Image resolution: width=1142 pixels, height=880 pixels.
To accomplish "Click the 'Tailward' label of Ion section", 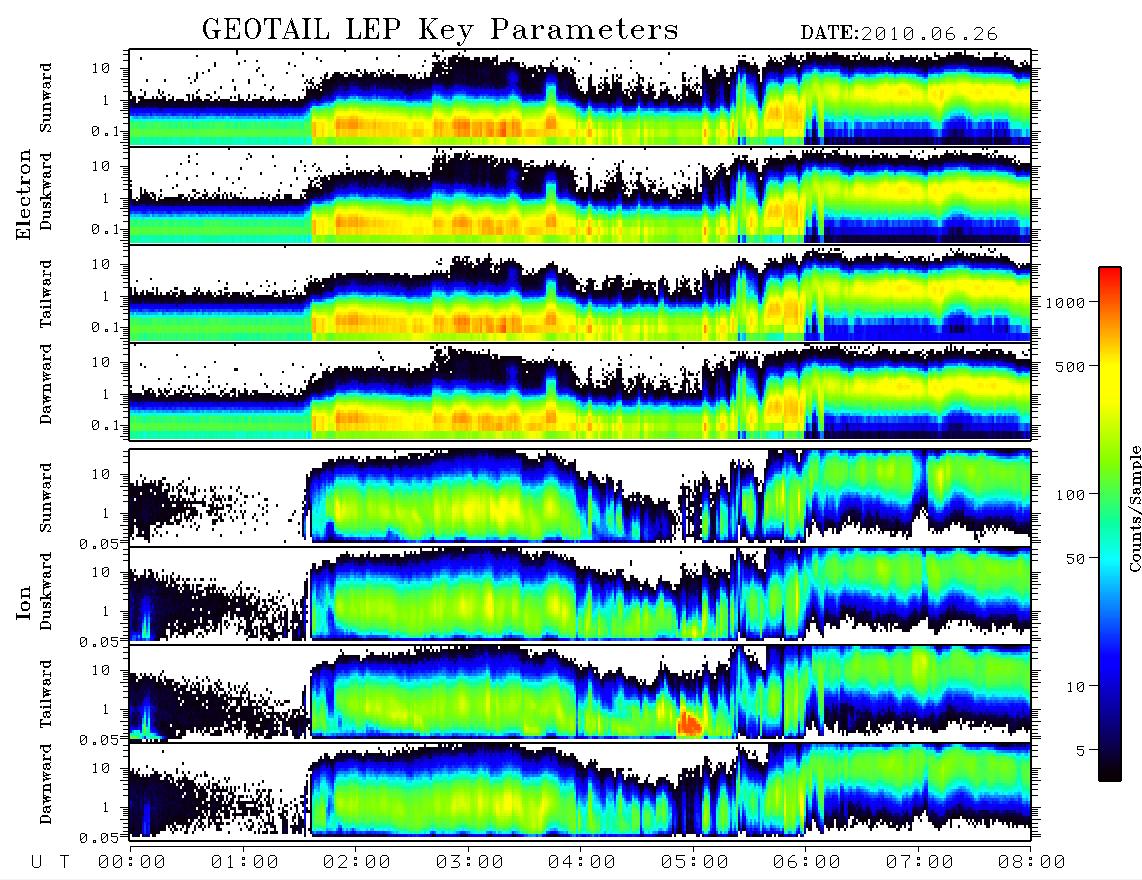I will (x=46, y=694).
